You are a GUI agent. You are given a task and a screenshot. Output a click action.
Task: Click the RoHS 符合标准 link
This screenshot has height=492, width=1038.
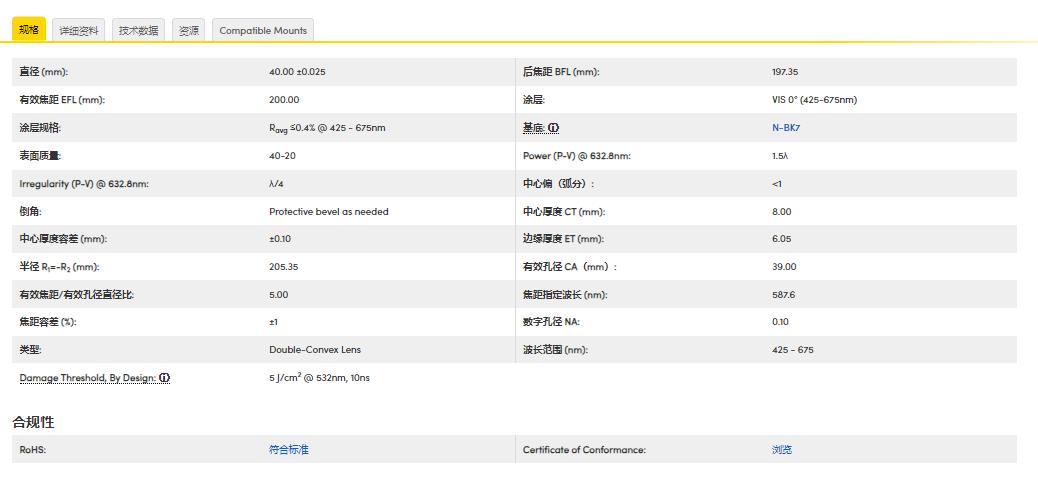(x=289, y=450)
